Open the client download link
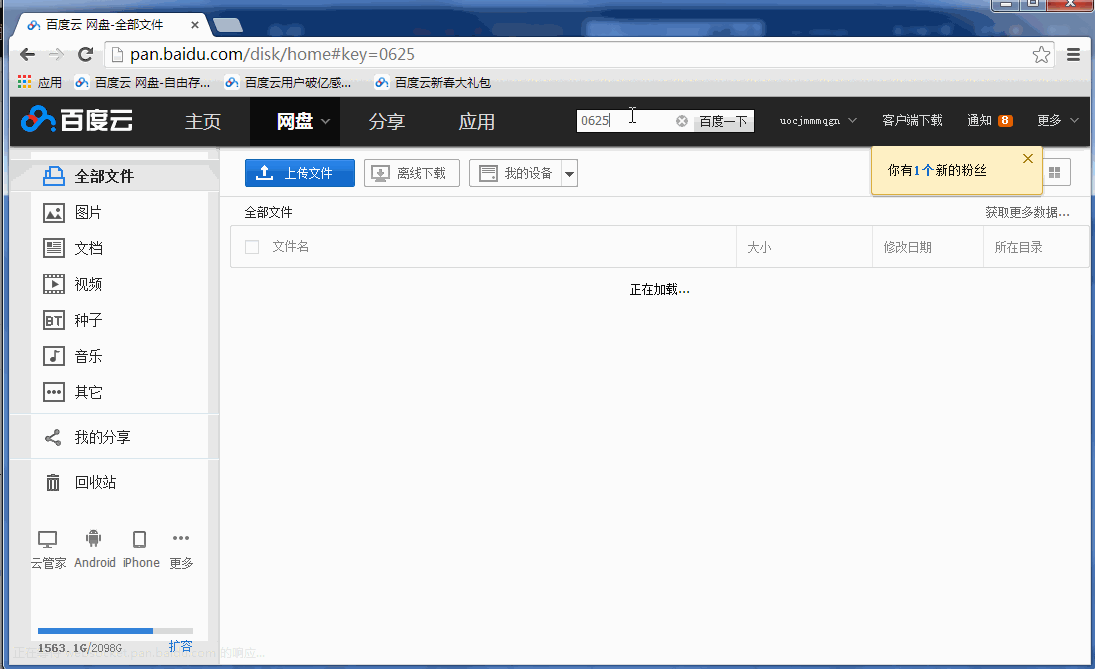The width and height of the screenshot is (1095, 669). (912, 120)
